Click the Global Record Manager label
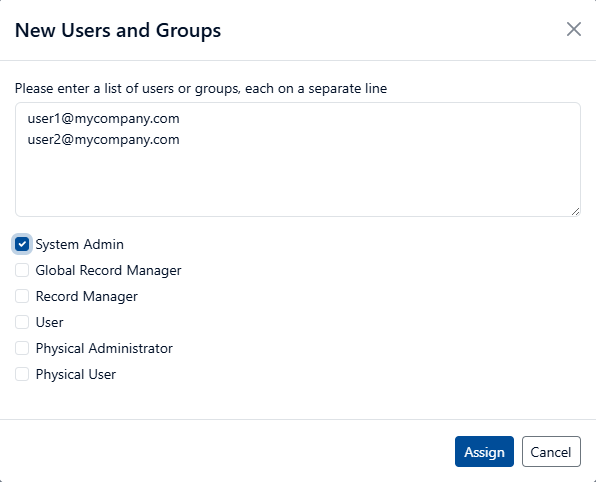The image size is (596, 482). pyautogui.click(x=108, y=270)
